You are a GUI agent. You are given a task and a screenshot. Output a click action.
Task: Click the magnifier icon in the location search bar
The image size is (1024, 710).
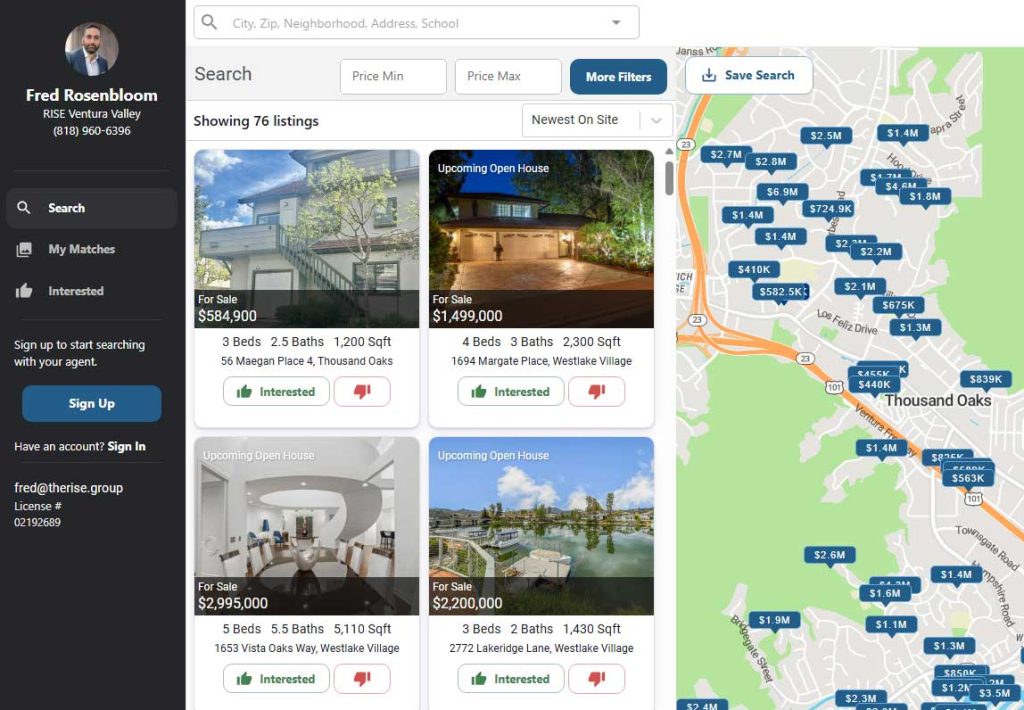click(210, 21)
